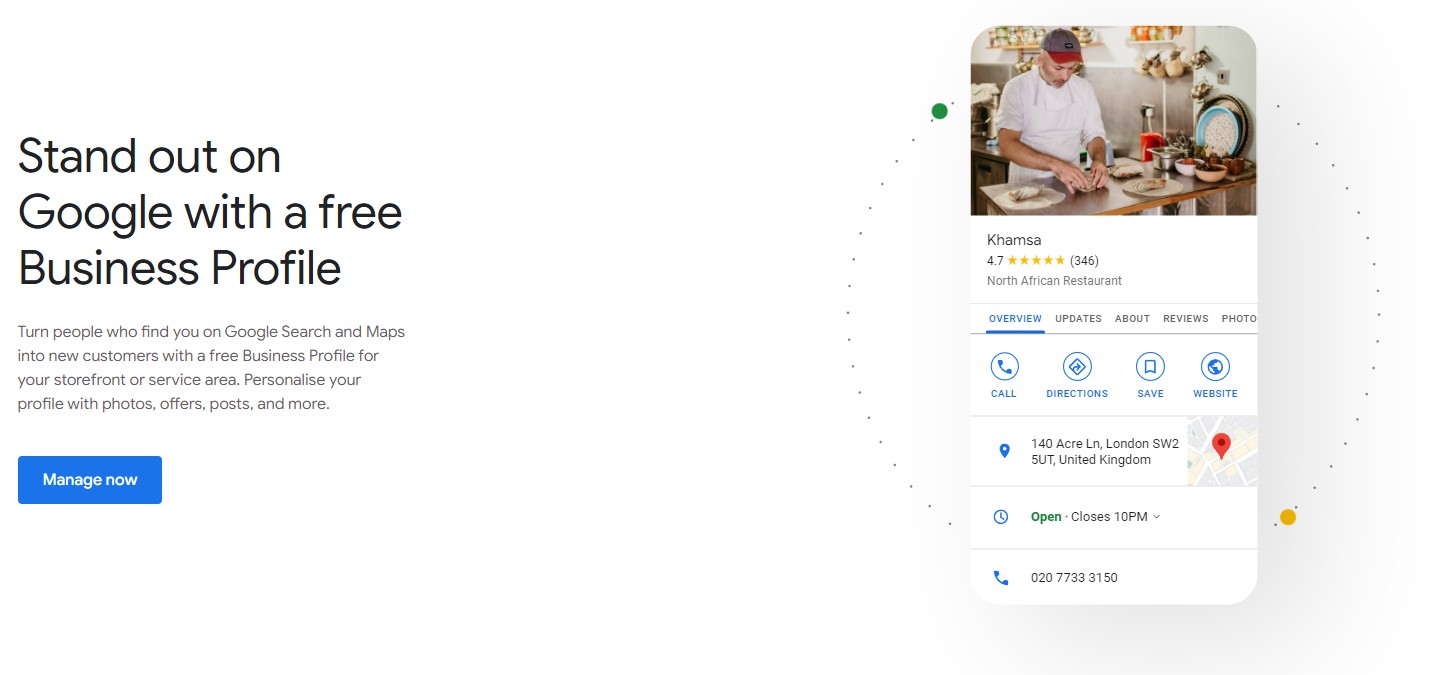Image resolution: width=1439 pixels, height=675 pixels.
Task: Switch to the Updates tab
Action: pos(1078,319)
